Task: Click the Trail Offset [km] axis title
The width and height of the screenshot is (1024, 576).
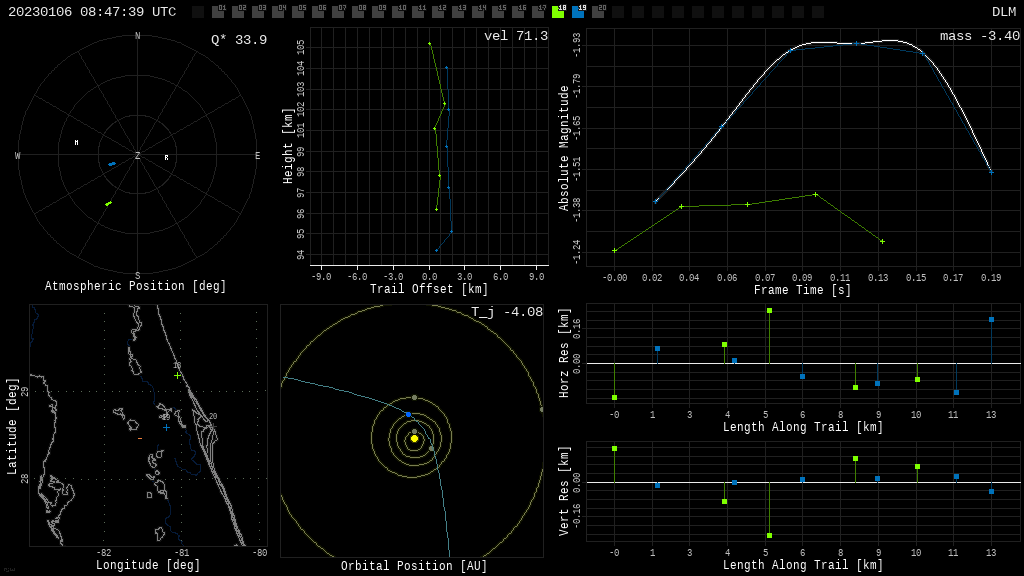Action: [x=428, y=289]
